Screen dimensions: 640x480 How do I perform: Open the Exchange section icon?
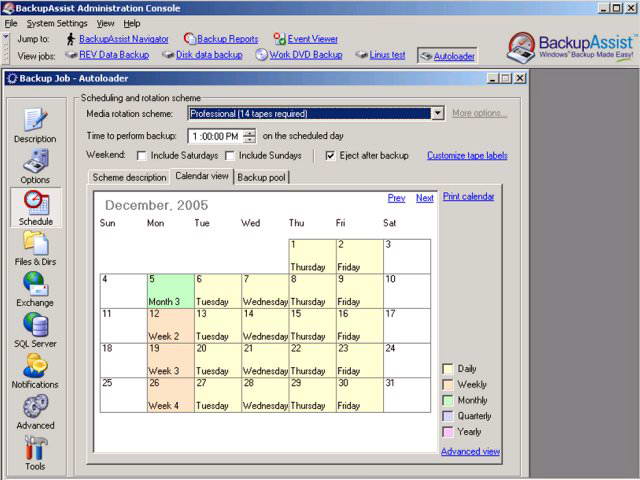(x=36, y=284)
